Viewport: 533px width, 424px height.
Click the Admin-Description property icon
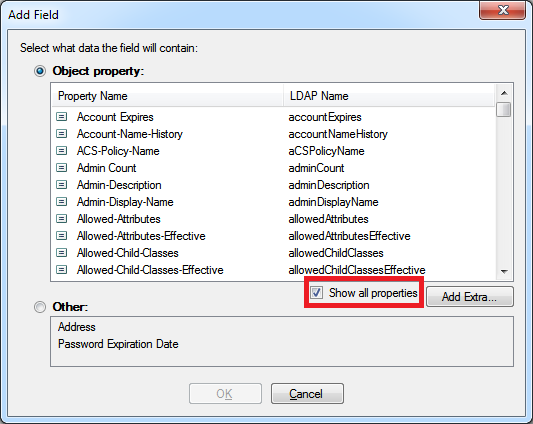61,185
